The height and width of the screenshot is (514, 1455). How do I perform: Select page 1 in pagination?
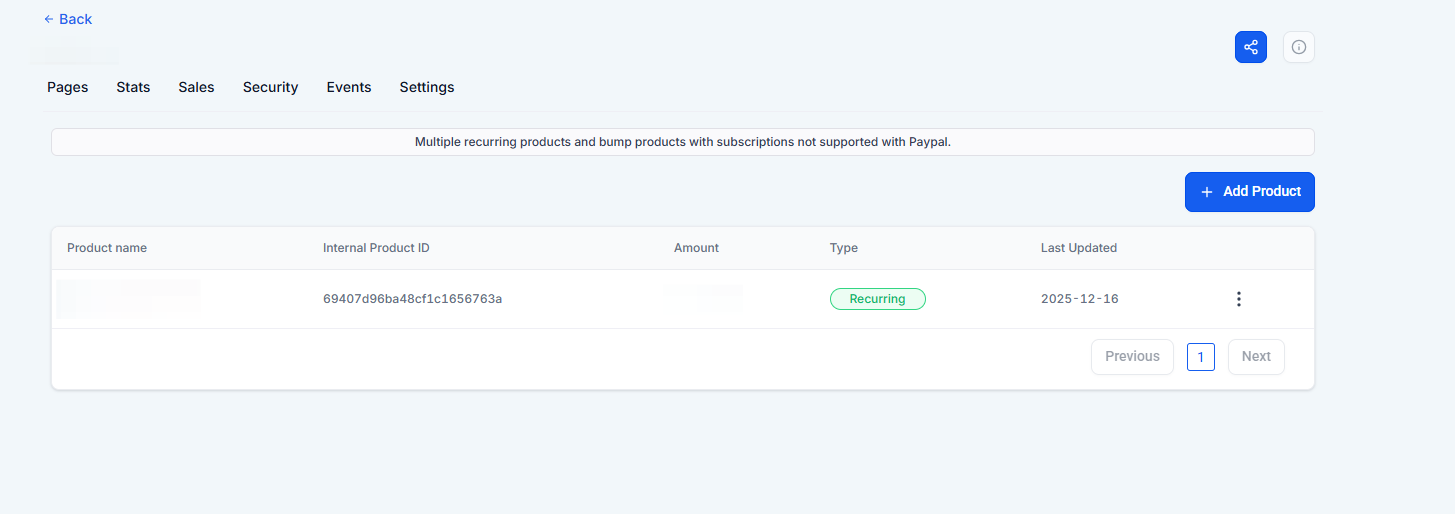1200,357
